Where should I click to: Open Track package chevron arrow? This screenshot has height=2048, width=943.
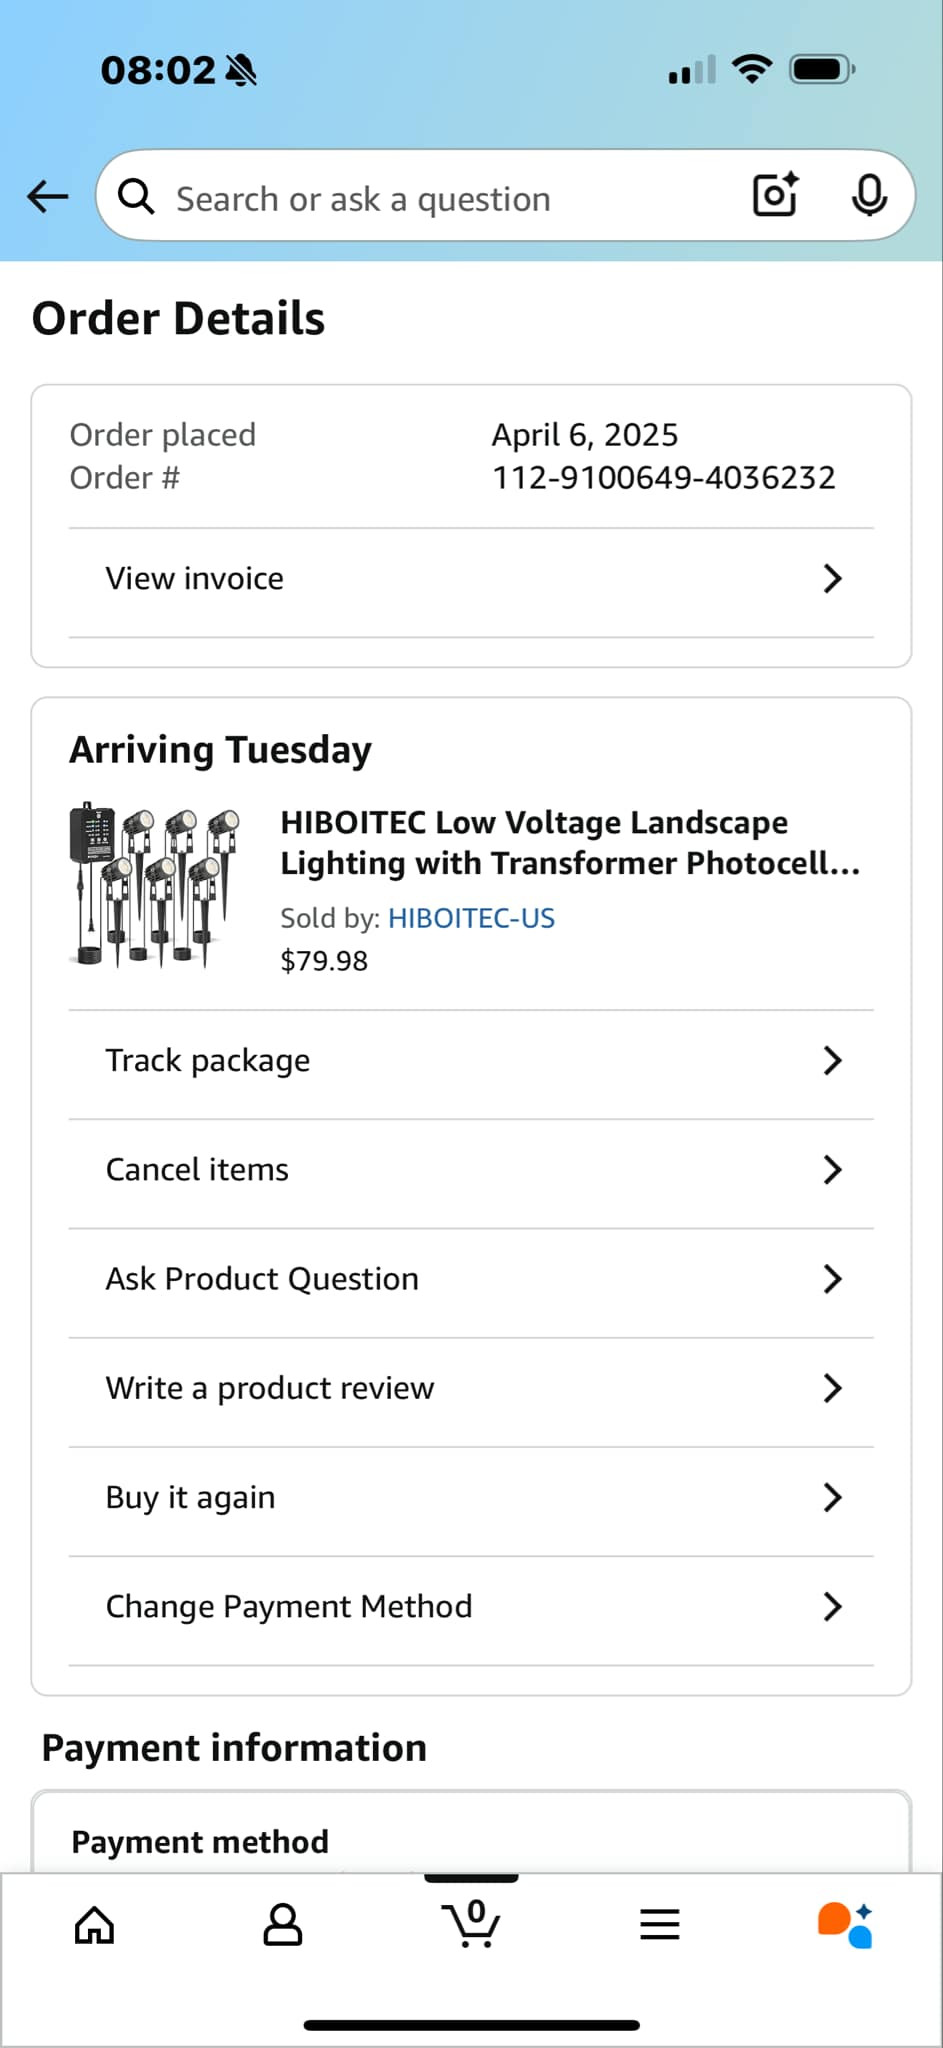tap(832, 1060)
